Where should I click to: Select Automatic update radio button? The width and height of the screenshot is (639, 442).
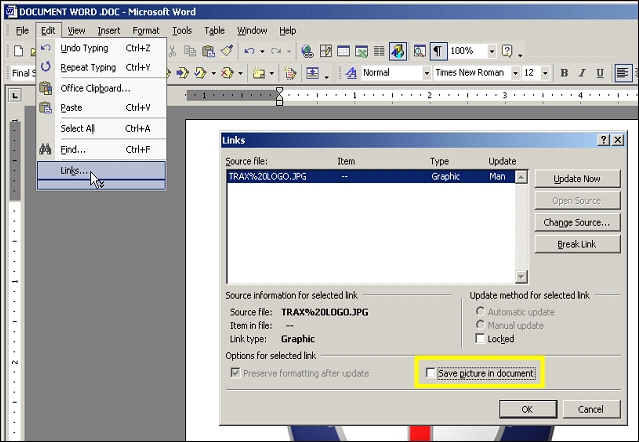tap(480, 312)
